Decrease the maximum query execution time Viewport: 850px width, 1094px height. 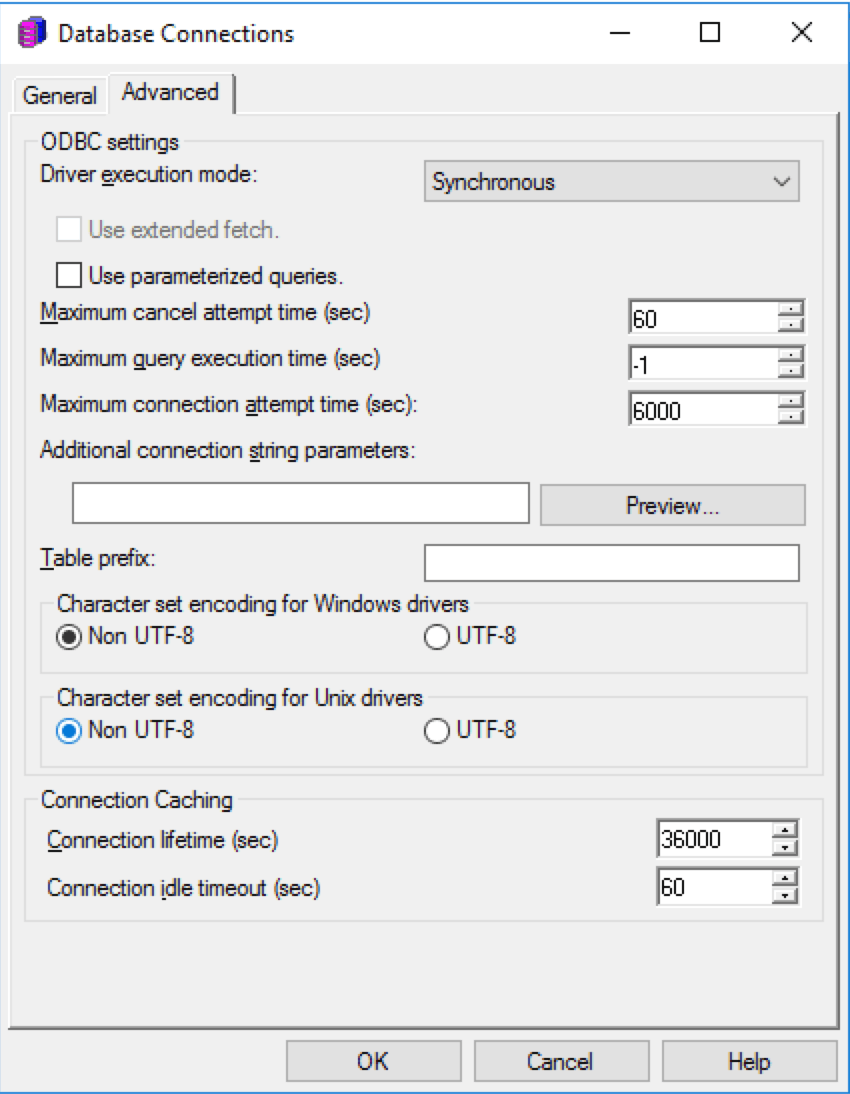coord(791,371)
